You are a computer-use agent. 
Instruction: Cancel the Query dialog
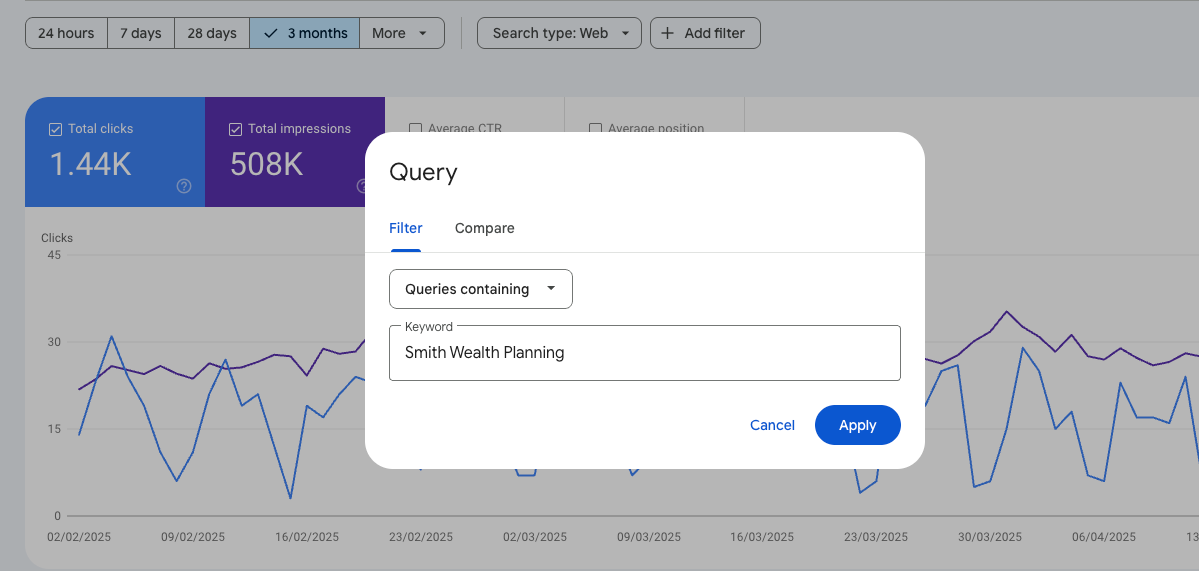click(x=772, y=425)
